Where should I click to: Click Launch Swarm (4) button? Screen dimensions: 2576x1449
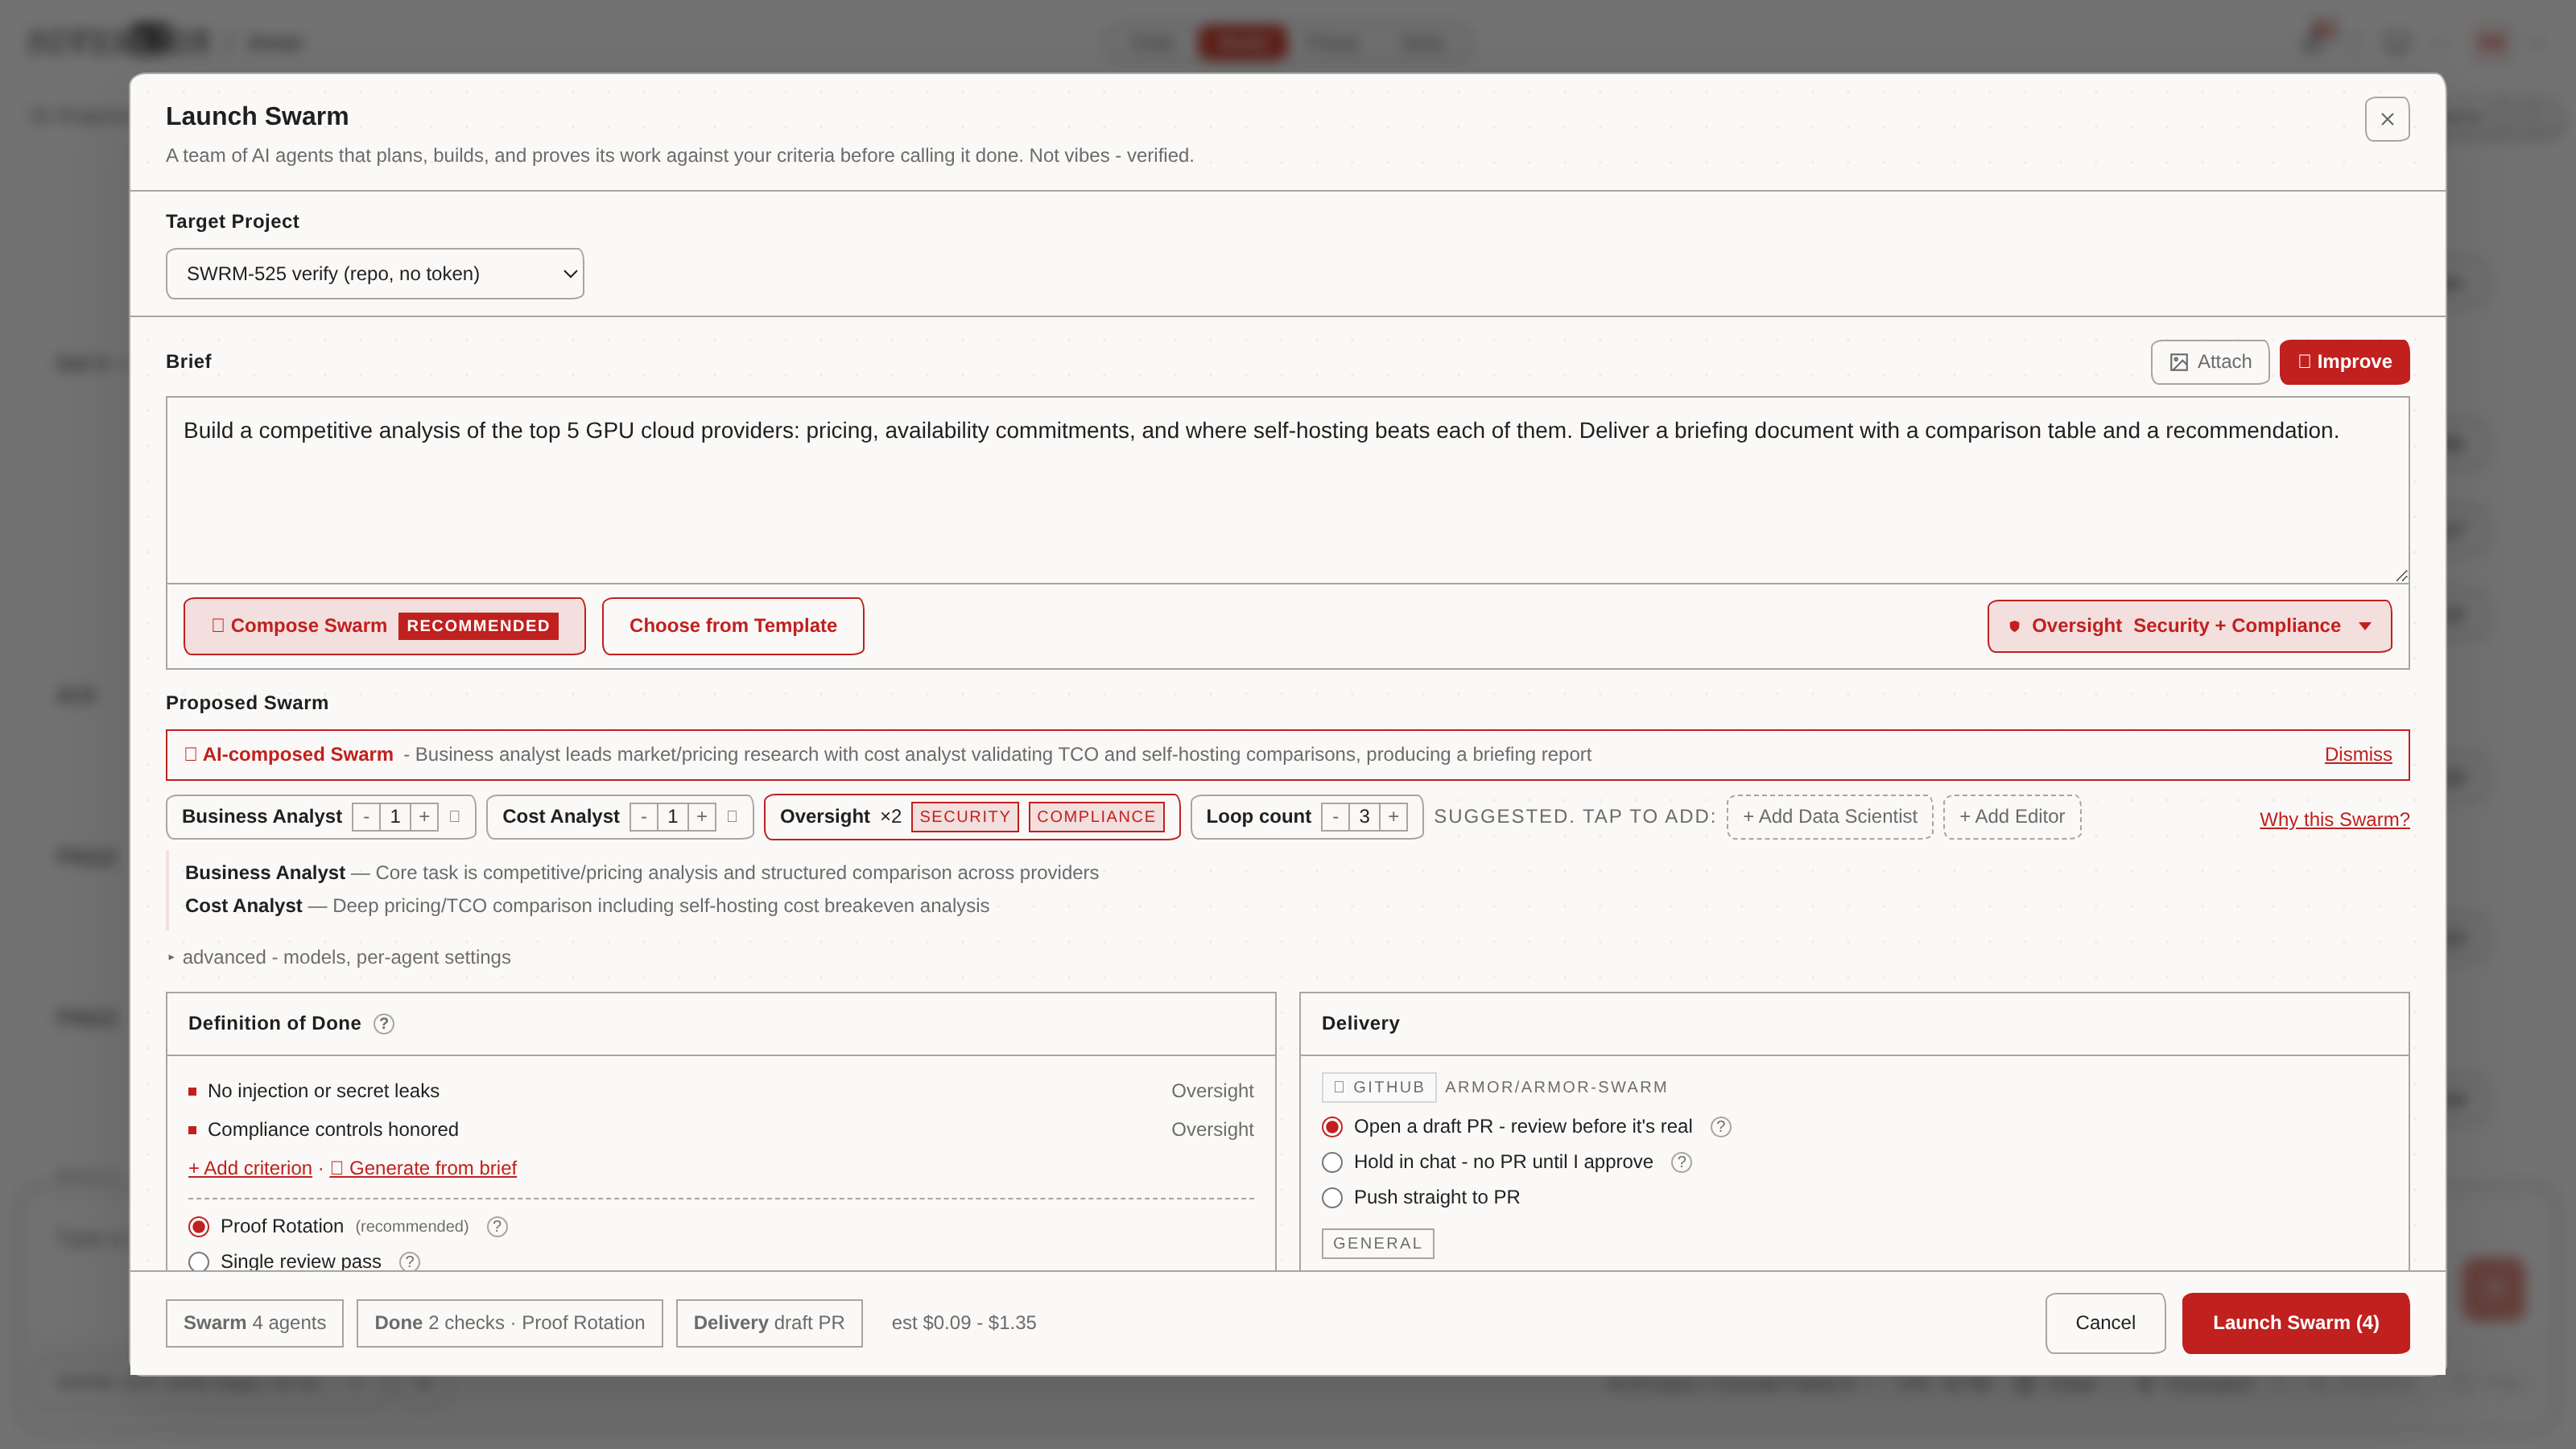coord(2295,1323)
